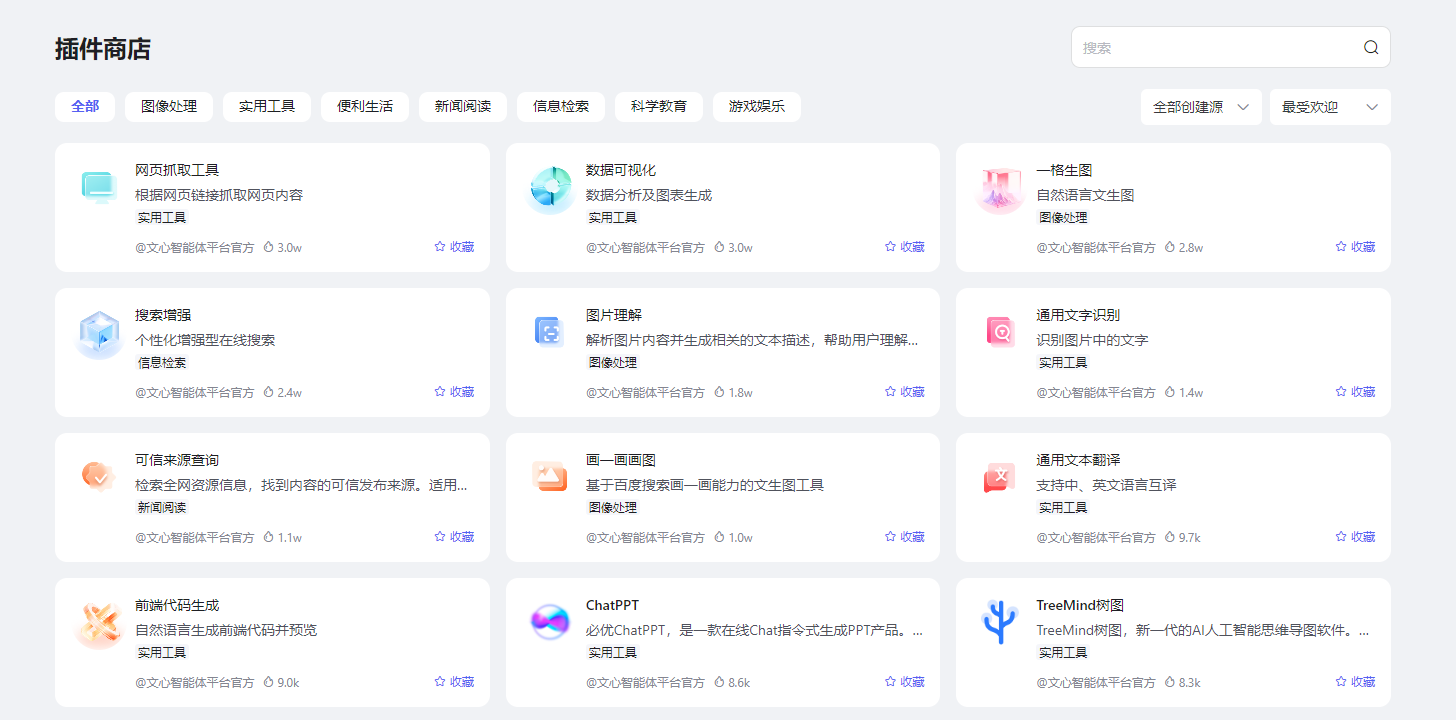Select the 新闻阅读 category tab

pyautogui.click(x=463, y=106)
